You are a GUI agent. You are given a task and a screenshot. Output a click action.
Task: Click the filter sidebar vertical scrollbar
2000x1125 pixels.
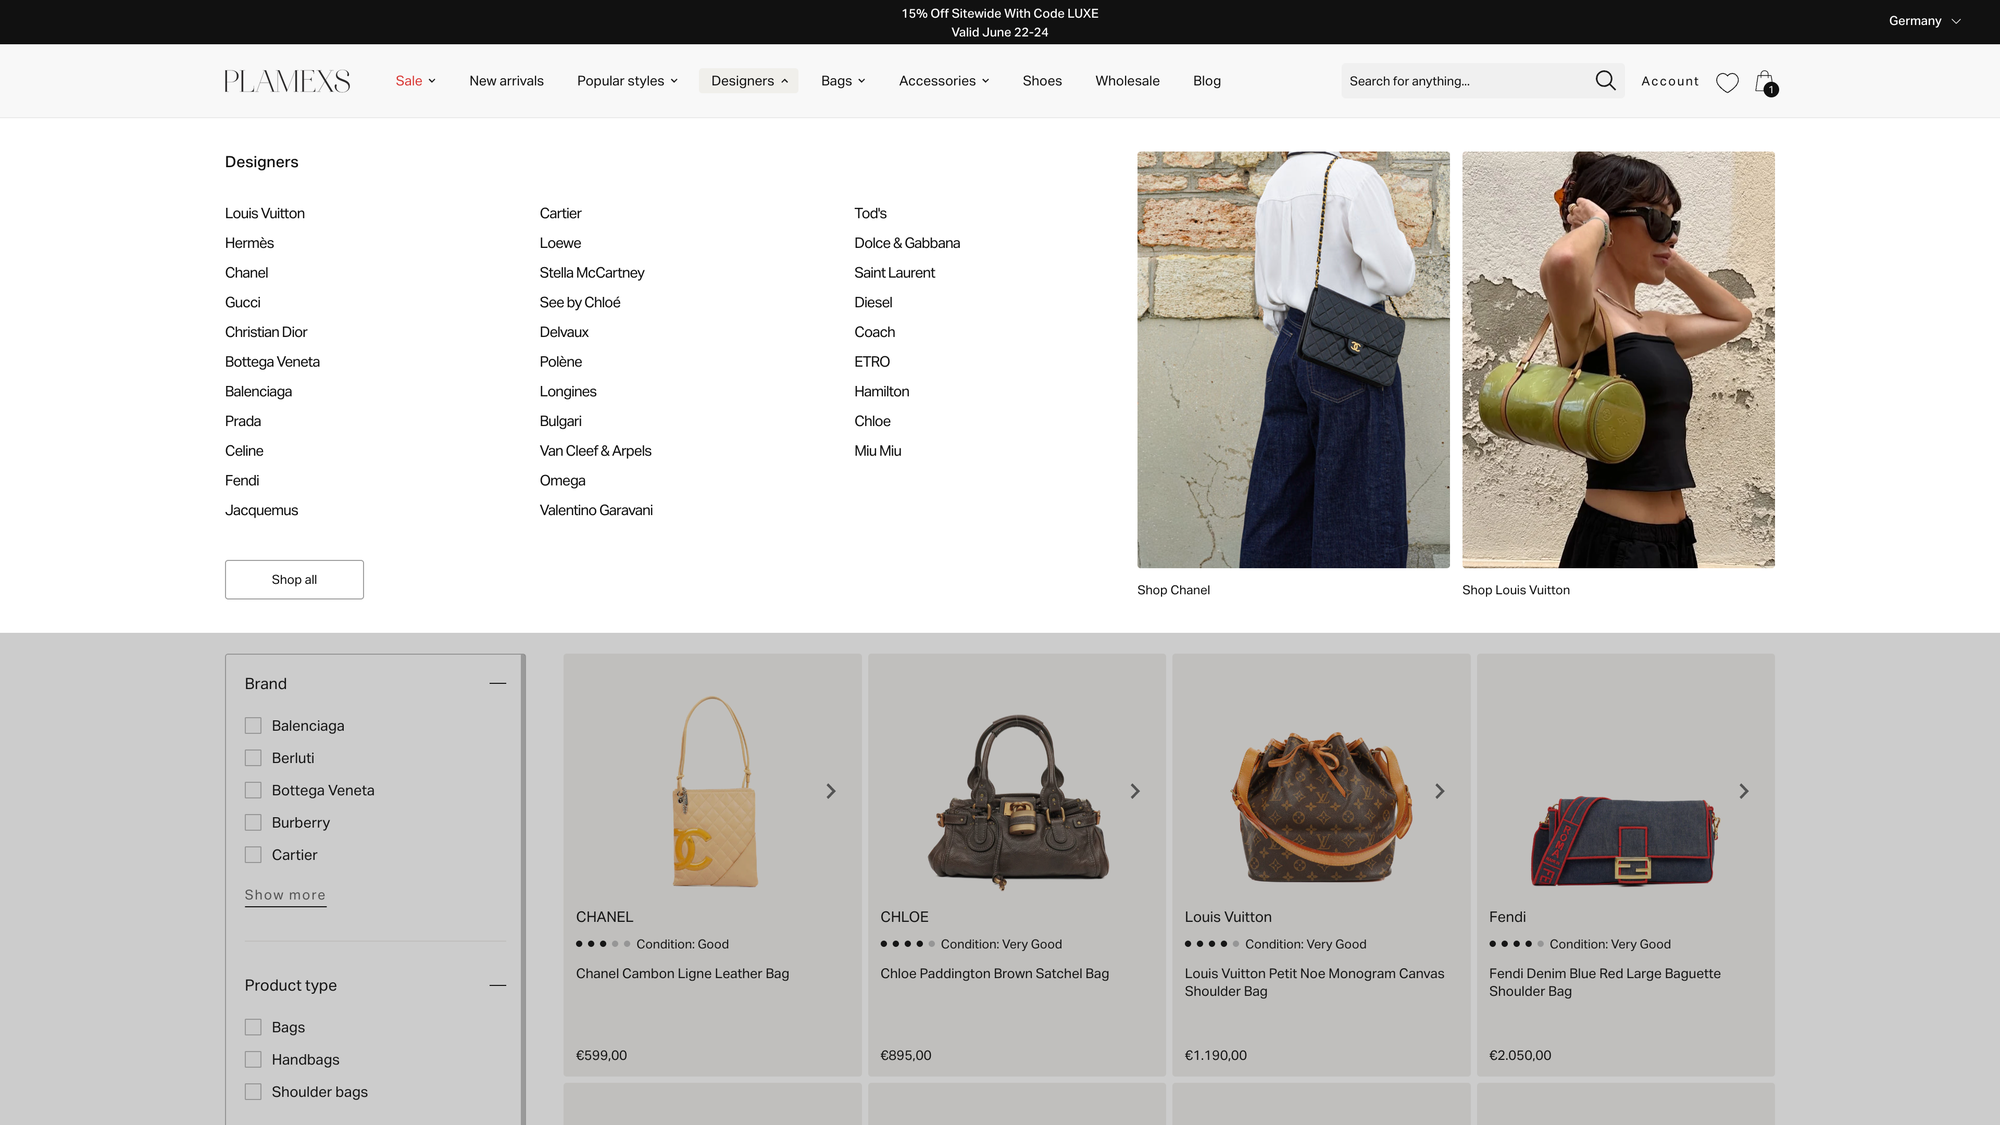[523, 890]
